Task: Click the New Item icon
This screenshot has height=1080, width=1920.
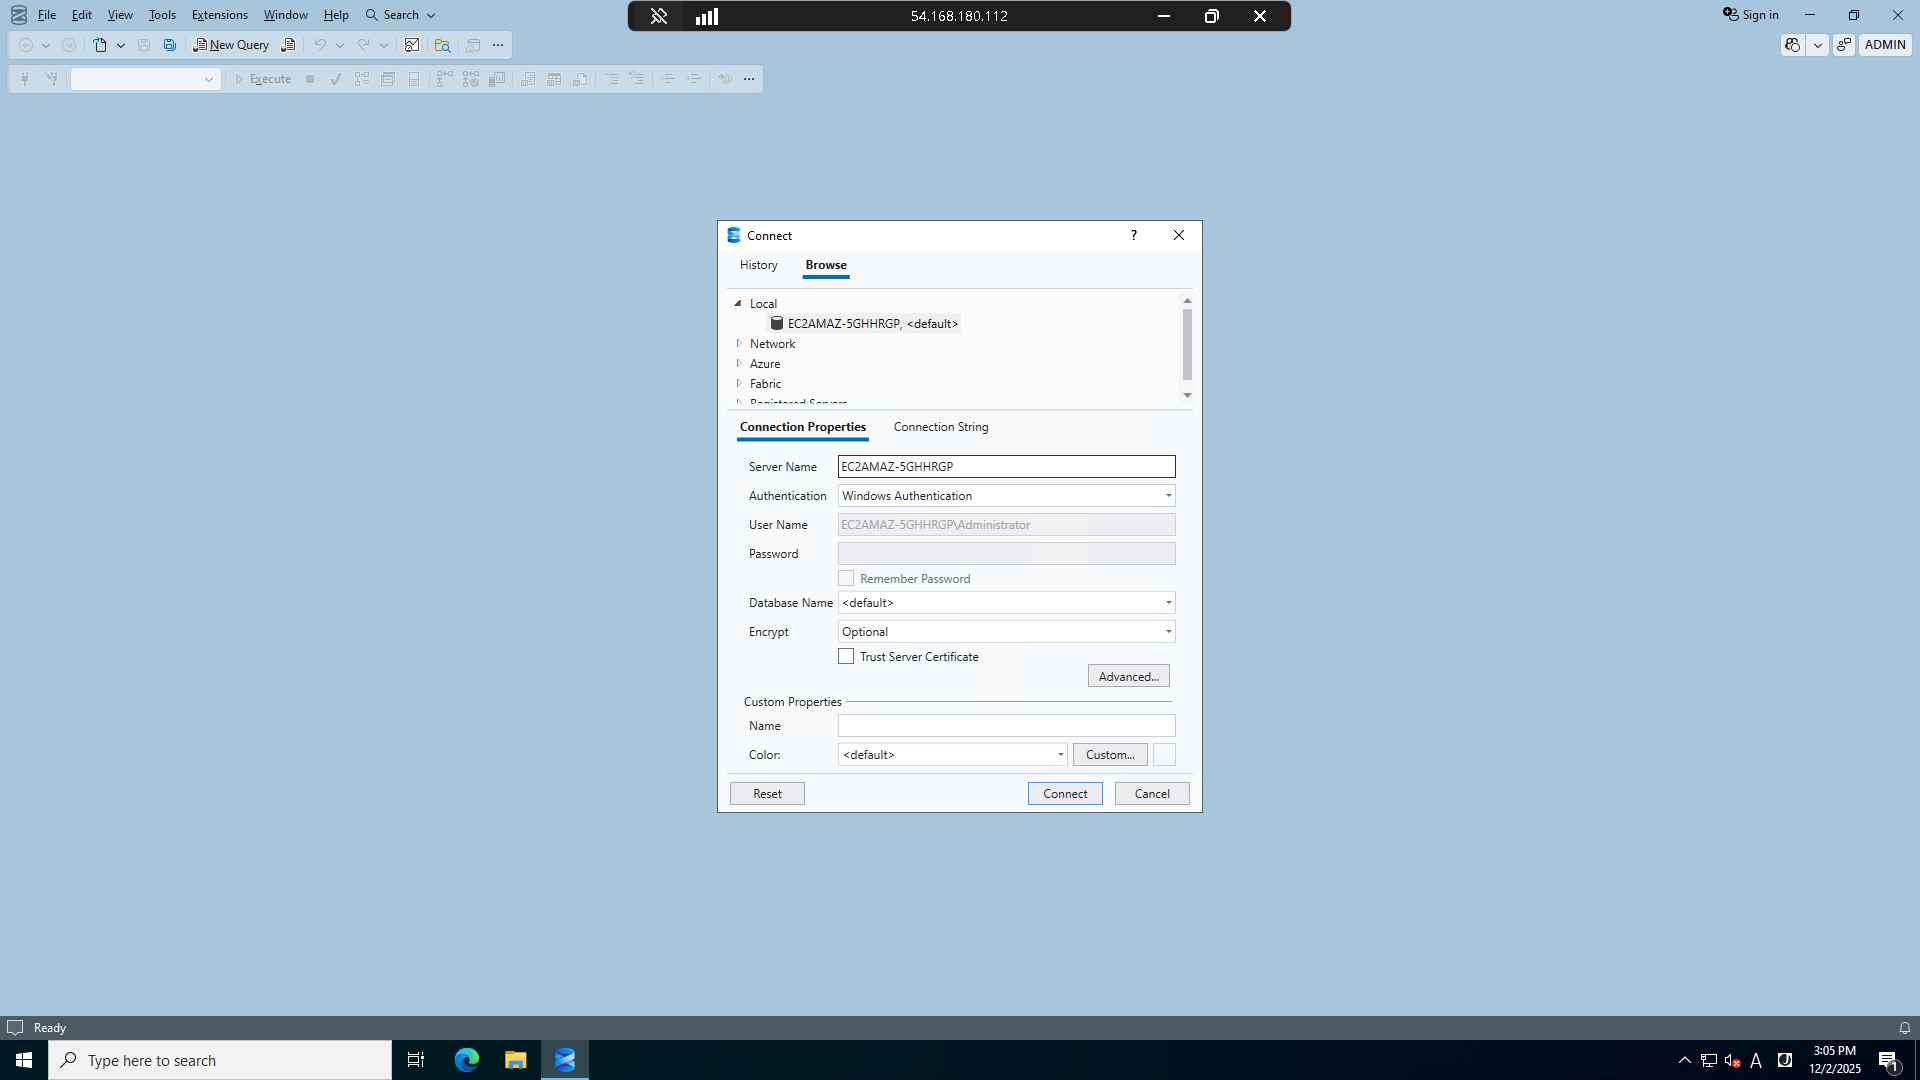Action: point(100,45)
